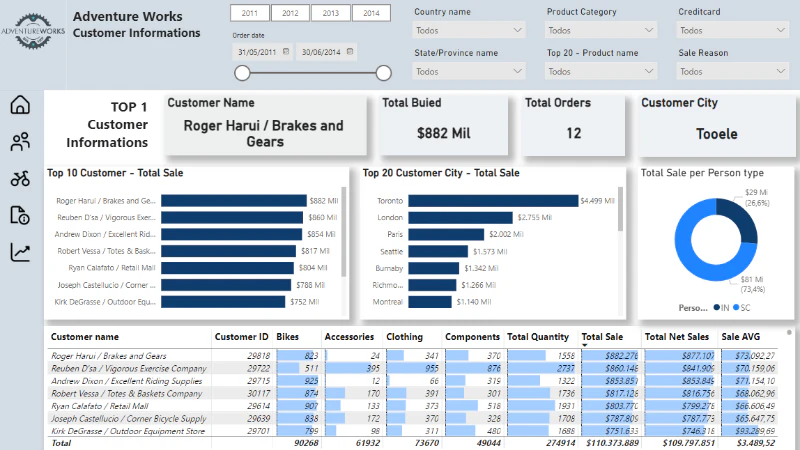Screen dimensions: 800x450
Task: Open the document report icon in sidebar
Action: 20,215
